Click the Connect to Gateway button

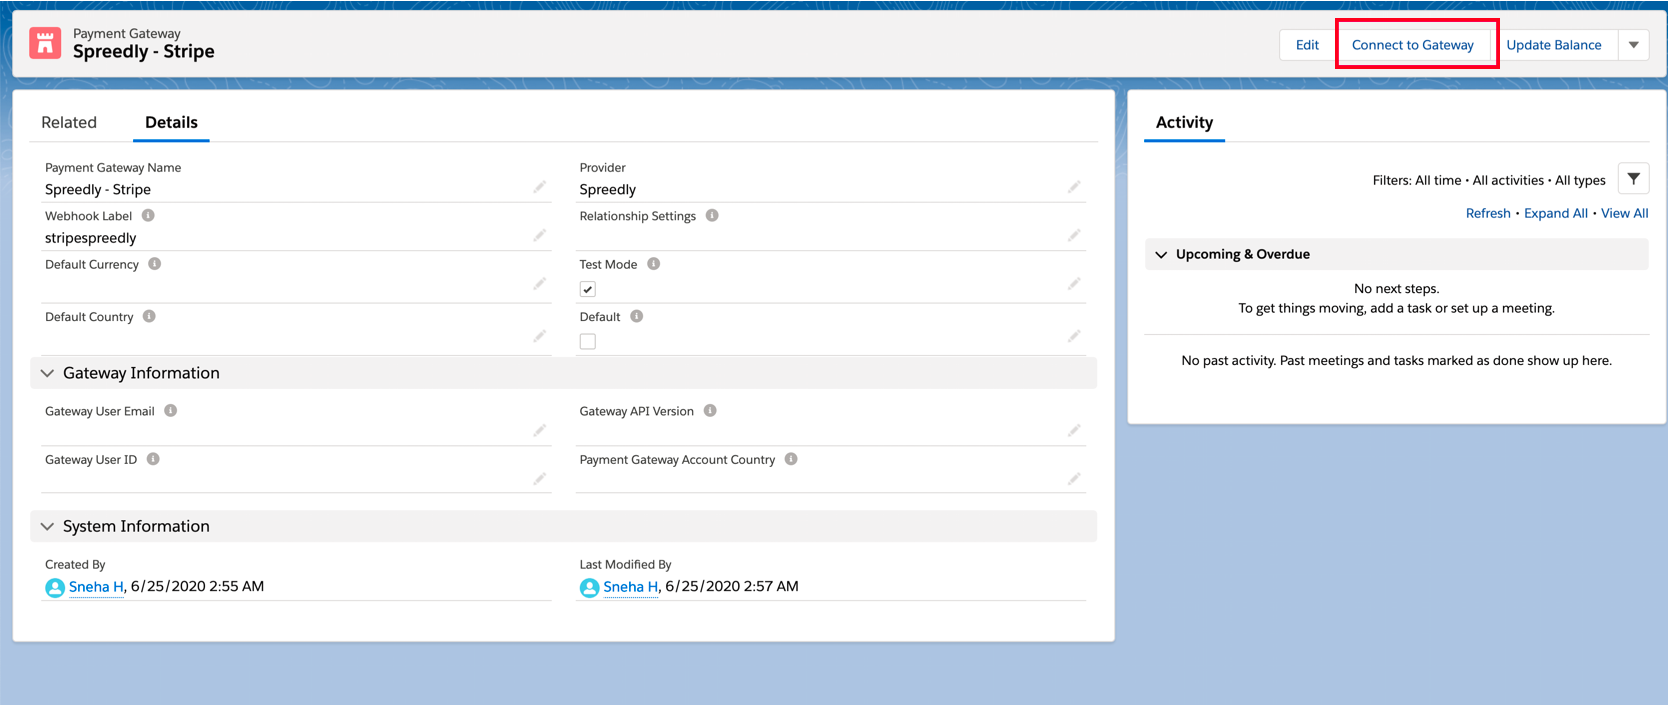(x=1412, y=45)
